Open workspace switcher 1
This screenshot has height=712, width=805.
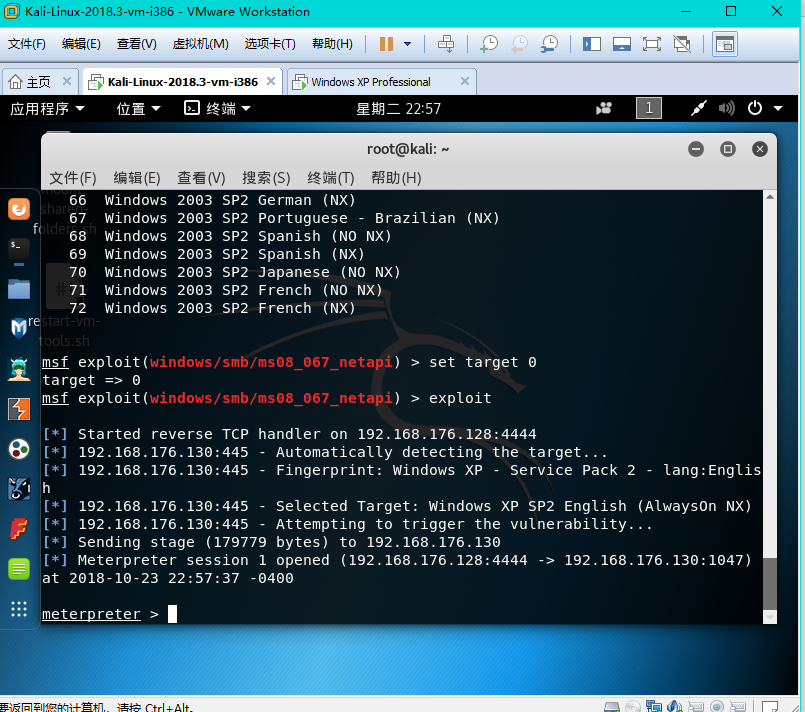pos(648,108)
